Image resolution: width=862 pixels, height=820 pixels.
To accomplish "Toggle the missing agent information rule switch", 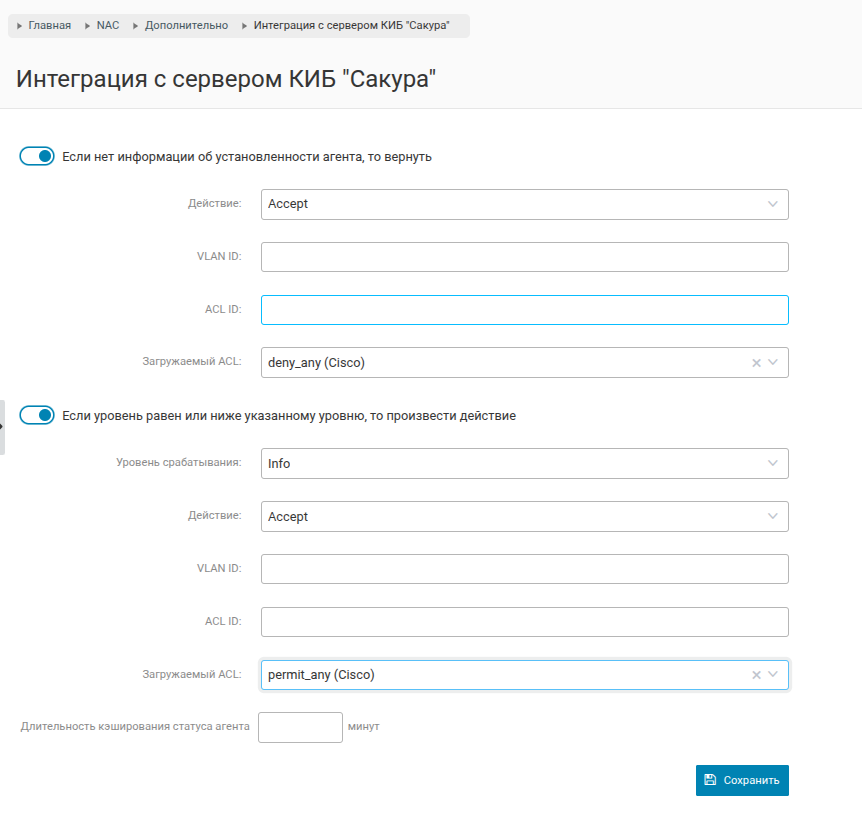I will point(37,157).
